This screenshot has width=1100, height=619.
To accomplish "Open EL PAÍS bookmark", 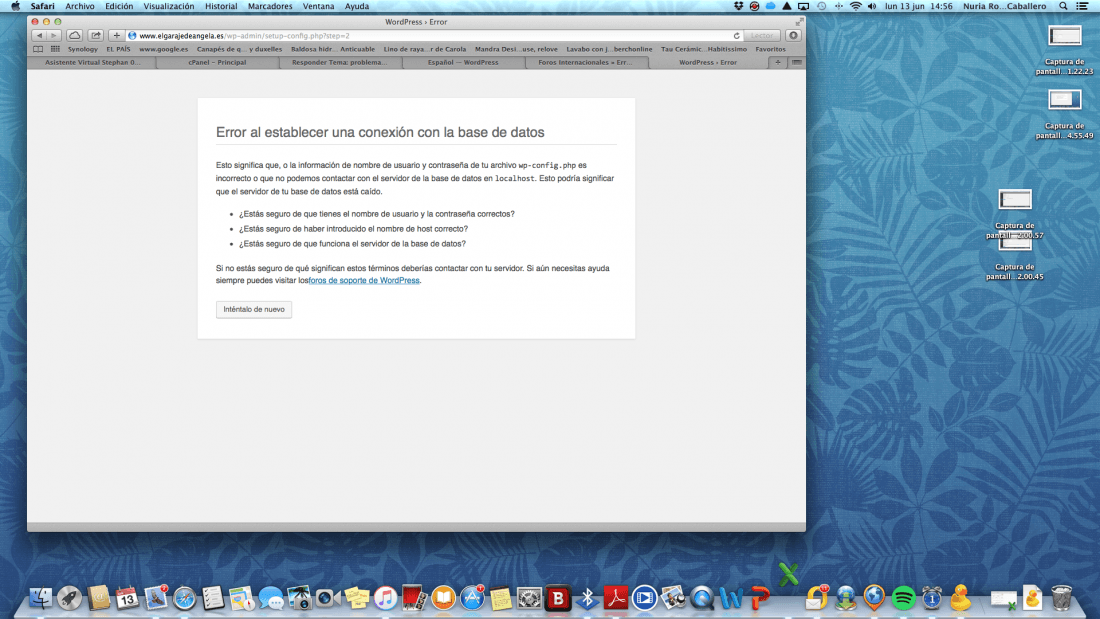I will click(119, 49).
